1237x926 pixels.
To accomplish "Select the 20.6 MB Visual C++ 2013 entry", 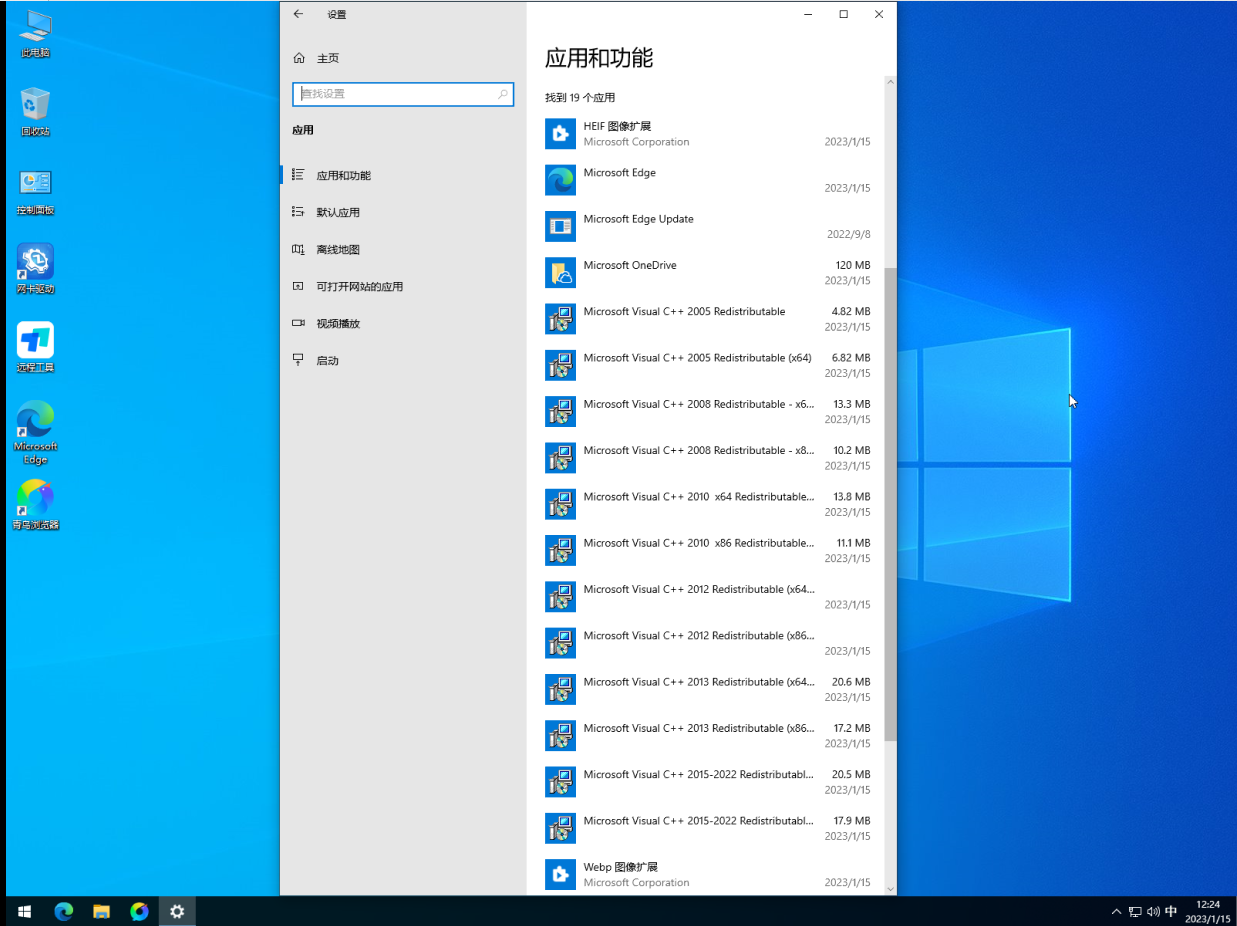I will (x=708, y=689).
